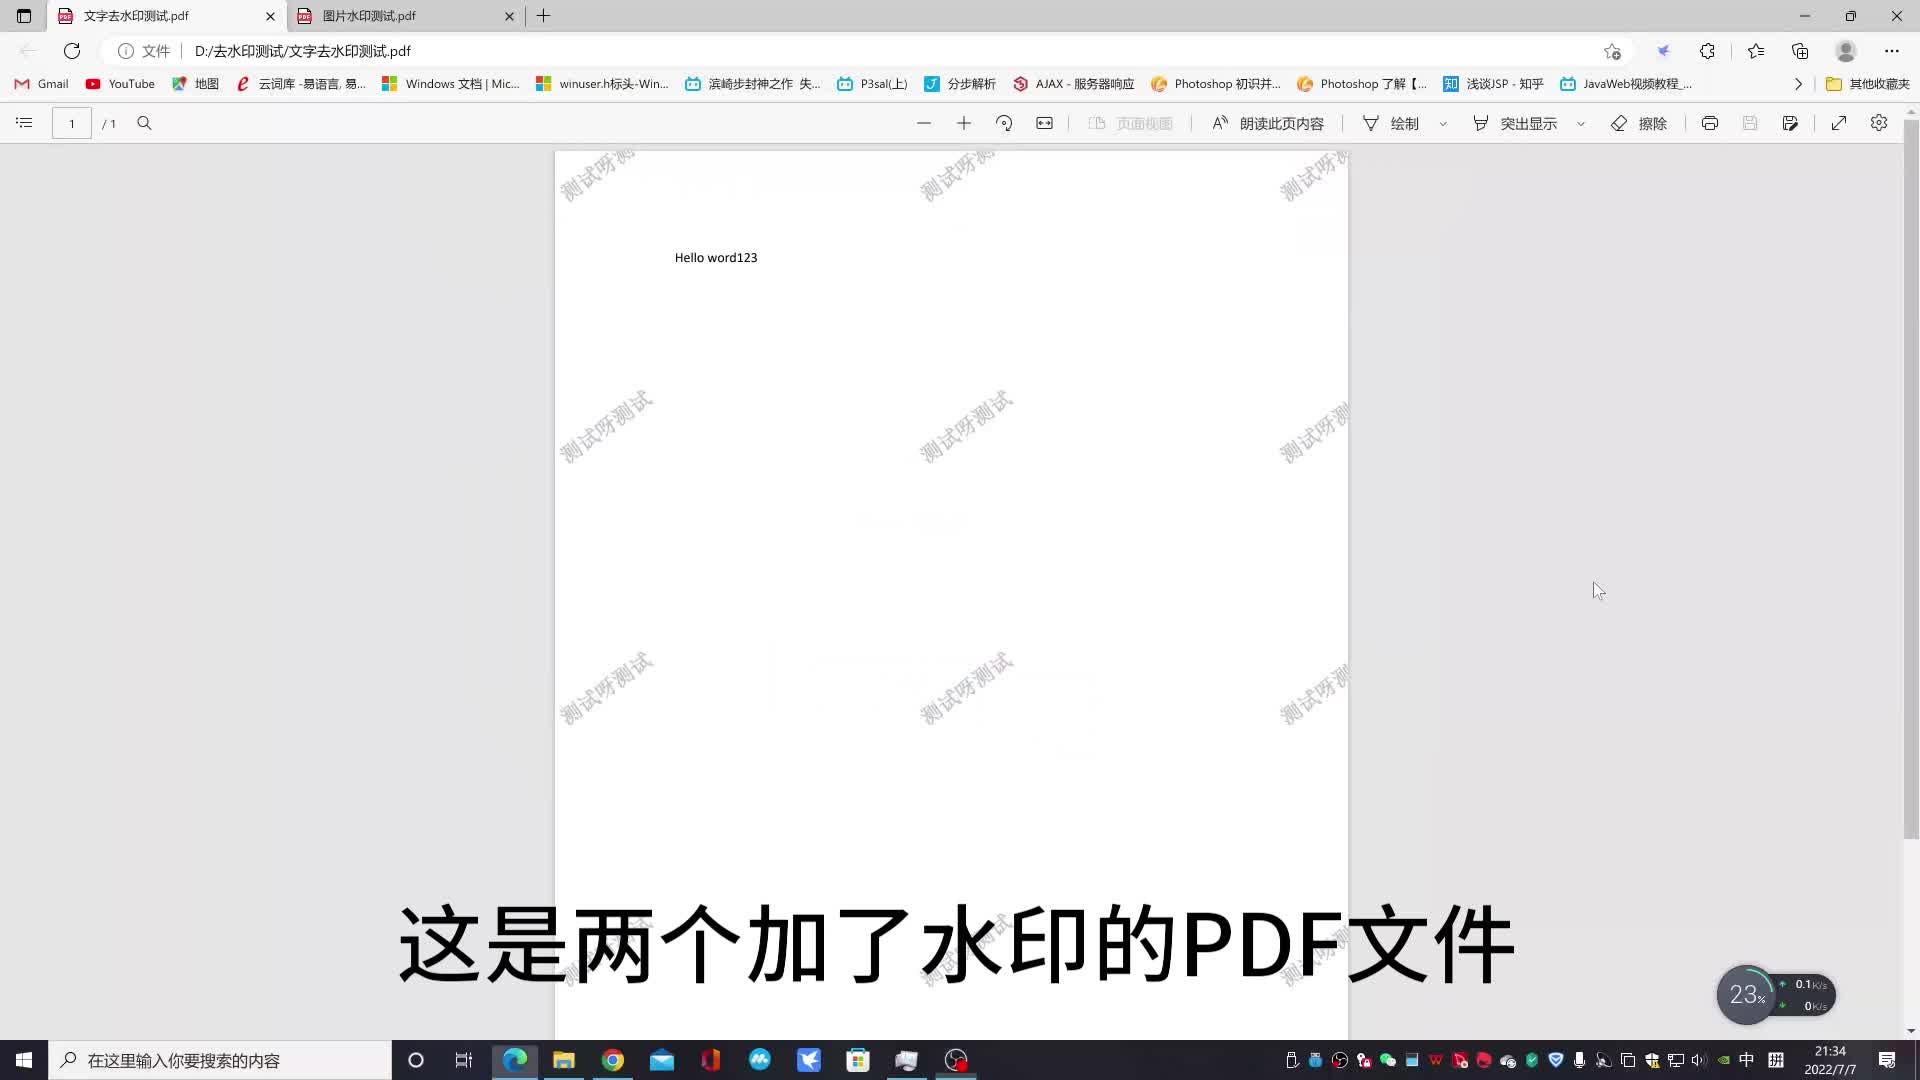This screenshot has height=1080, width=1920.
Task: Open Task View on taskbar
Action: (x=464, y=1060)
